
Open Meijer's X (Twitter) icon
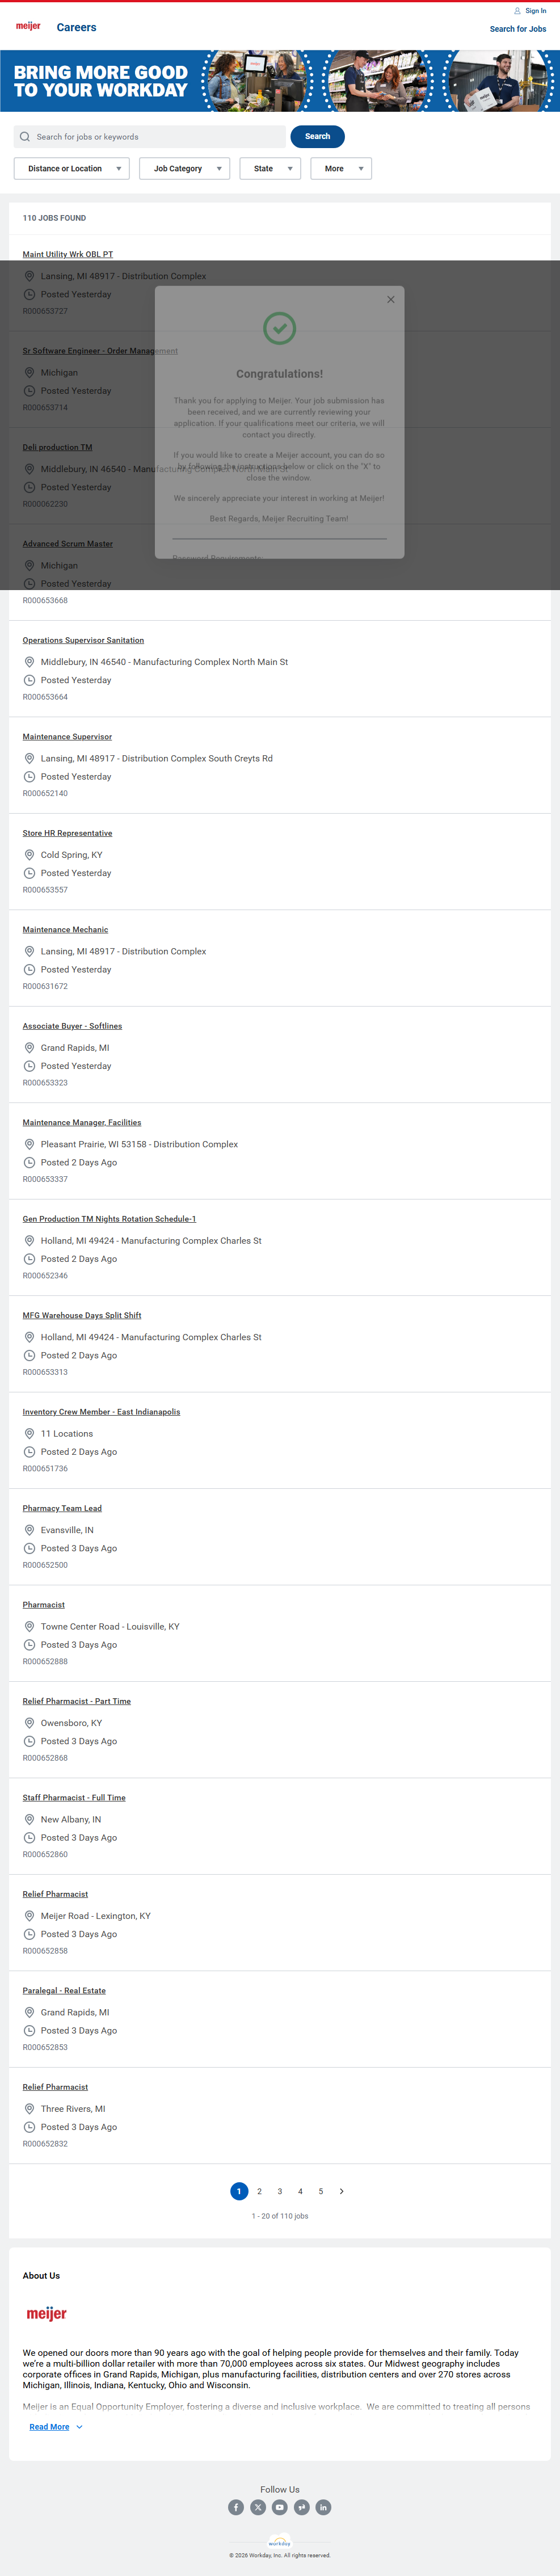click(258, 2507)
